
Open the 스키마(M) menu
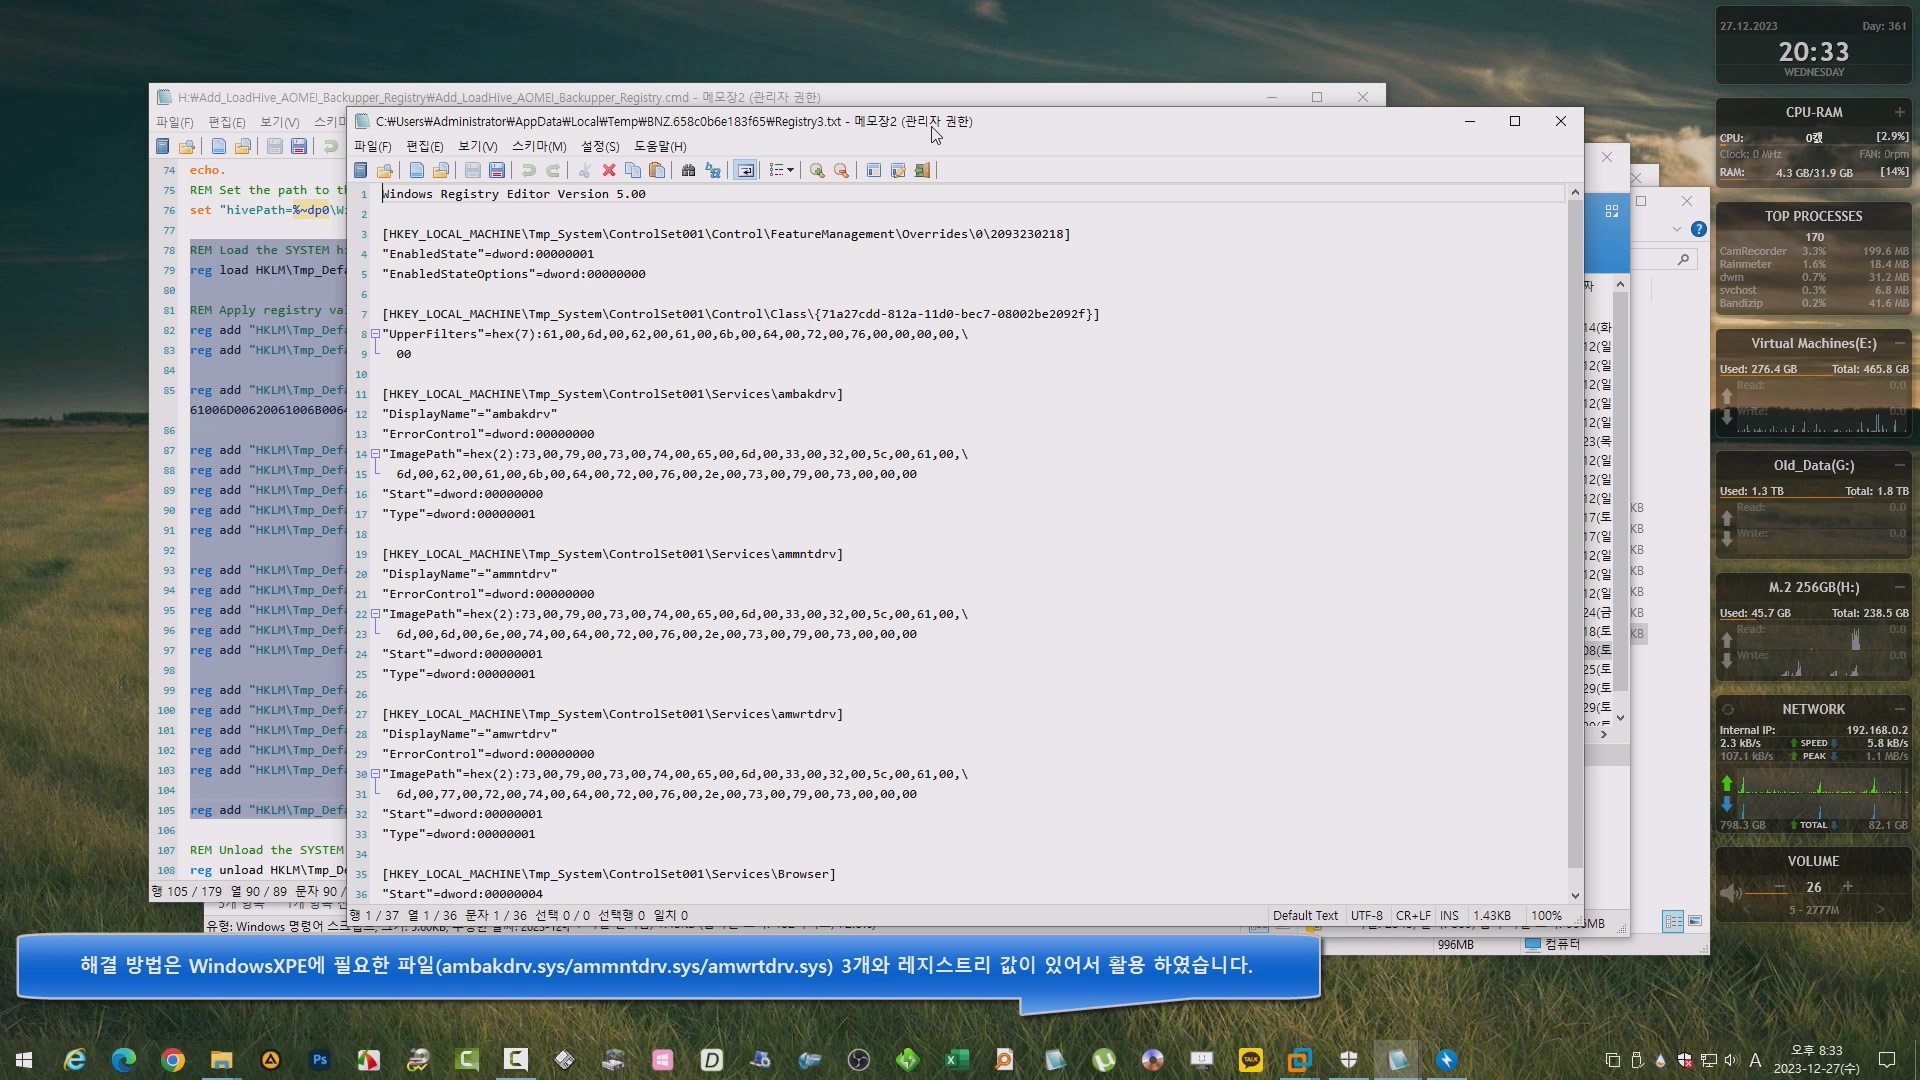click(x=539, y=146)
